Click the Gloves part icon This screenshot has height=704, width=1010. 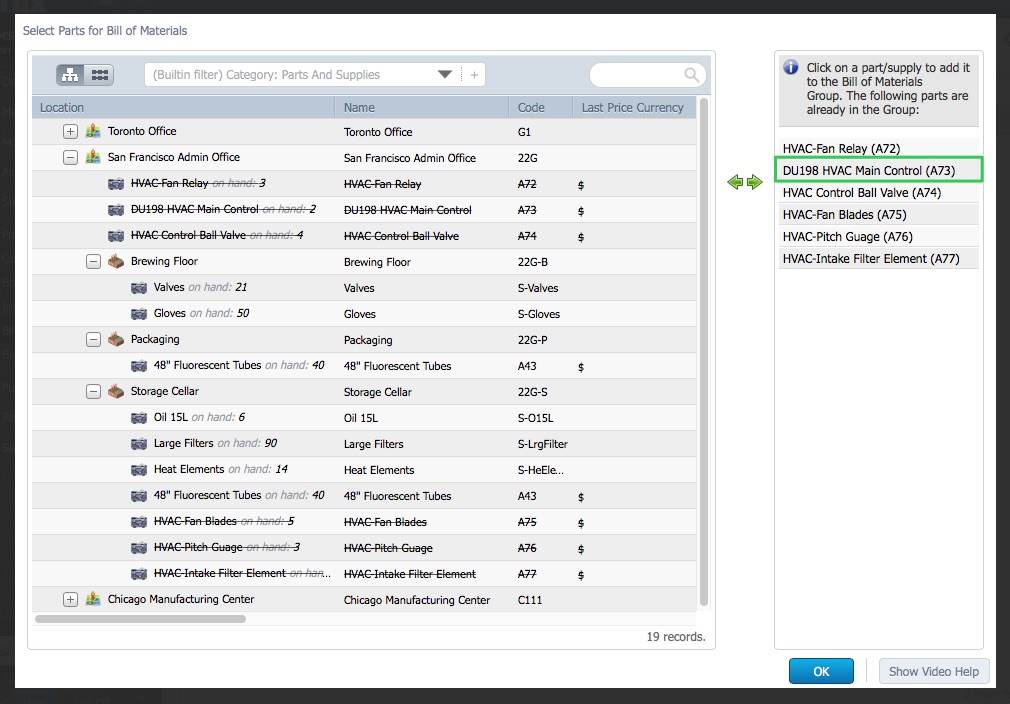(x=139, y=314)
